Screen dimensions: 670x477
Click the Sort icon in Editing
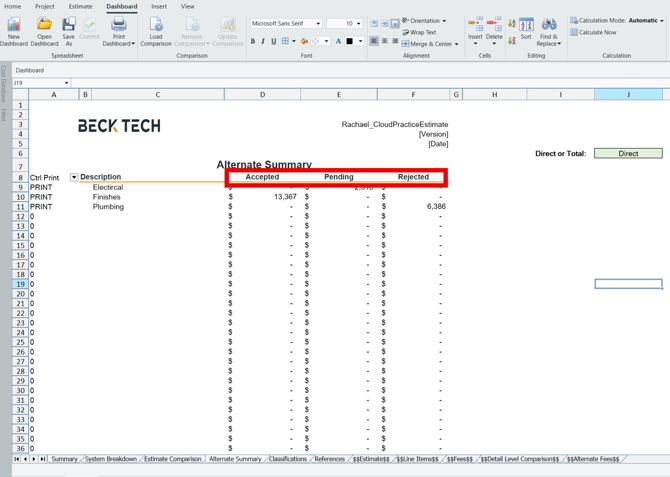526,26
